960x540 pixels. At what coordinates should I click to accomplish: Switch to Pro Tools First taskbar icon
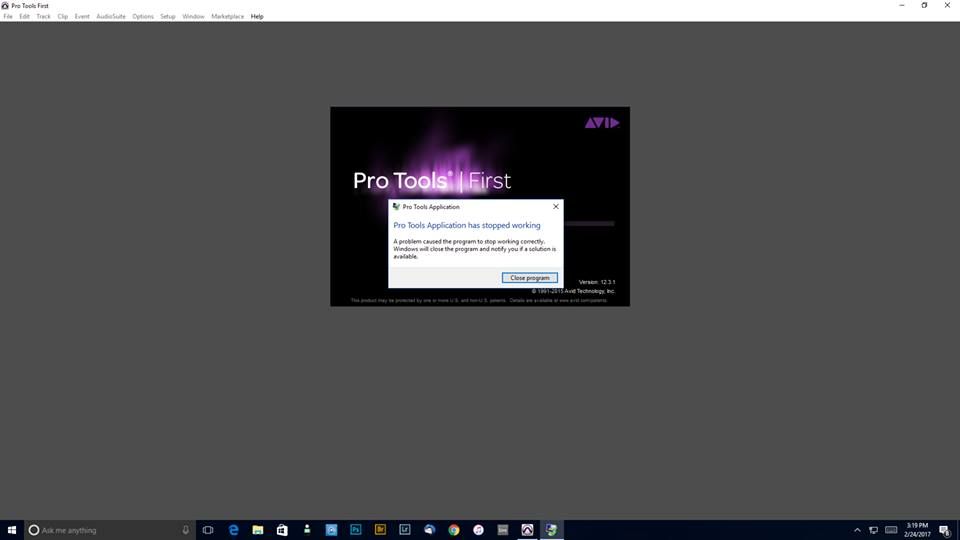click(527, 530)
